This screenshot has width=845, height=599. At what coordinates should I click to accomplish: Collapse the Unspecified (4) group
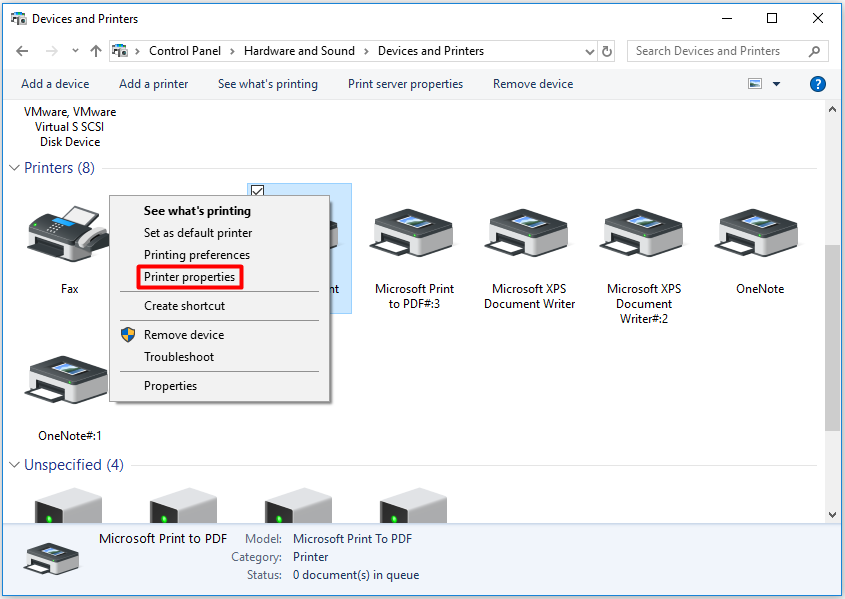click(x=15, y=465)
